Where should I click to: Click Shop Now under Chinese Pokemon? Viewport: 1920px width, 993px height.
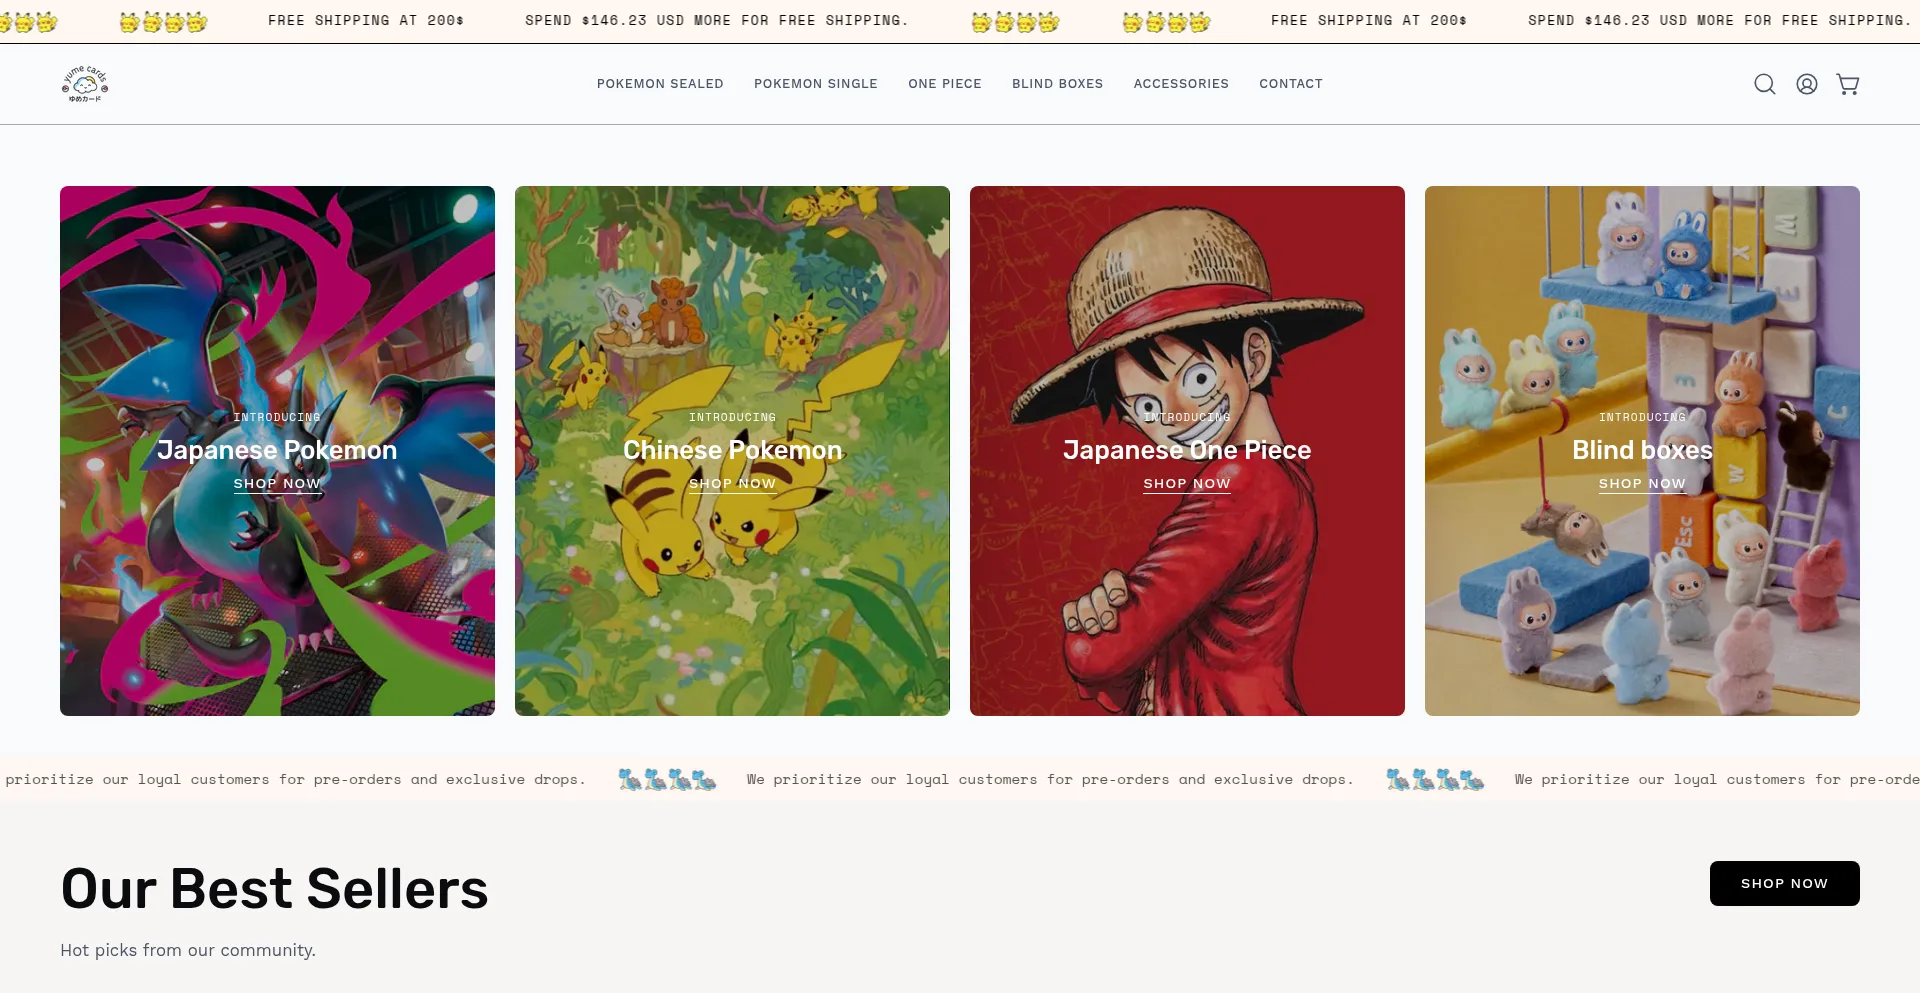[732, 484]
